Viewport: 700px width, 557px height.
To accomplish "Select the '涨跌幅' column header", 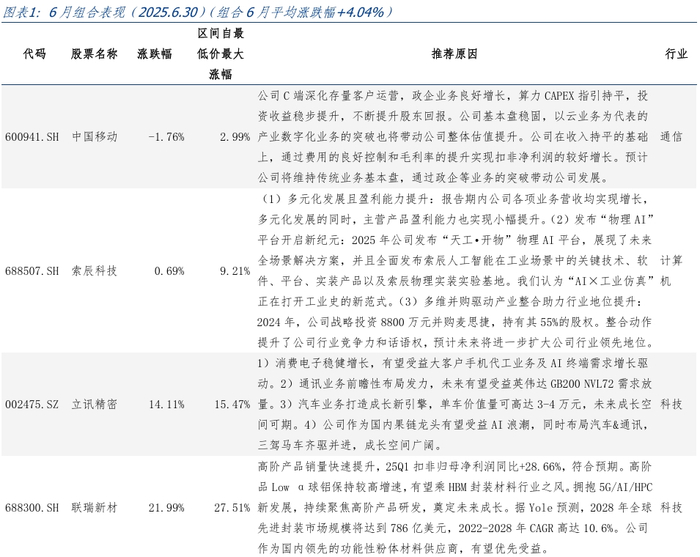I will point(154,54).
